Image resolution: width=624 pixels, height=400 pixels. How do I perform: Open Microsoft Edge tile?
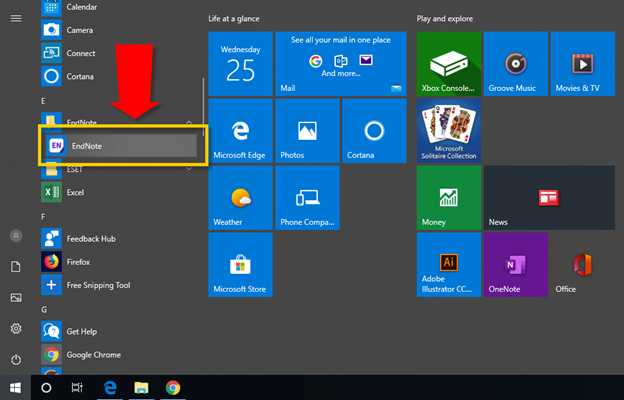240,131
